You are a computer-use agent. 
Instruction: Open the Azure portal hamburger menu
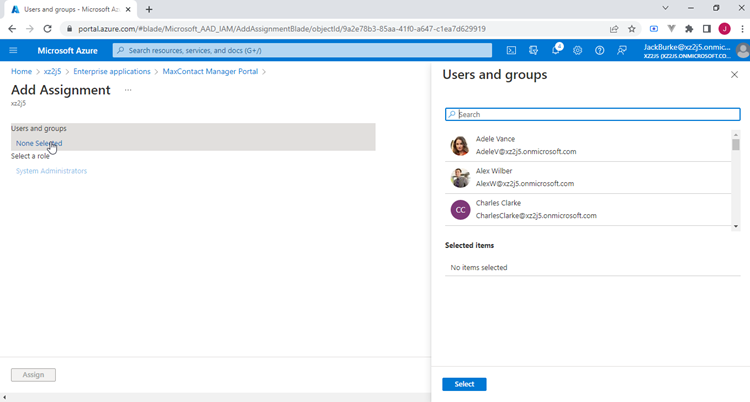pos(13,50)
